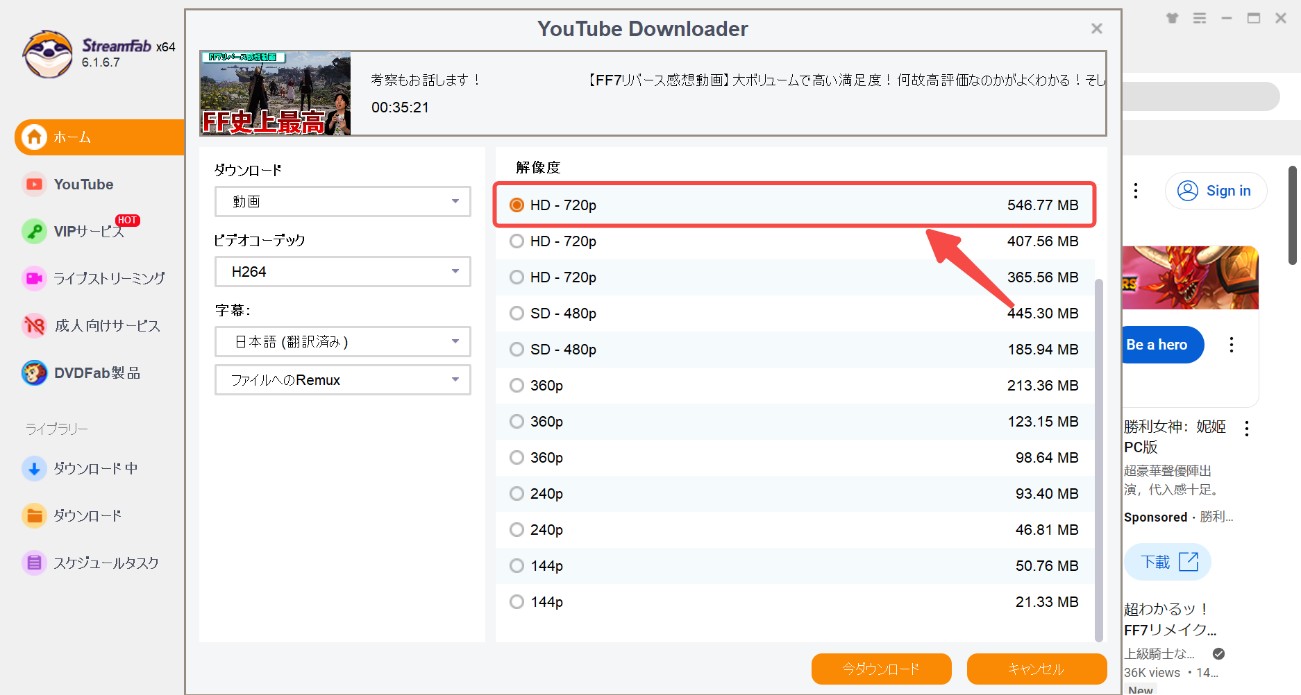1301x695 pixels.
Task: Click the Sponsored label under the ad
Action: [1155, 517]
